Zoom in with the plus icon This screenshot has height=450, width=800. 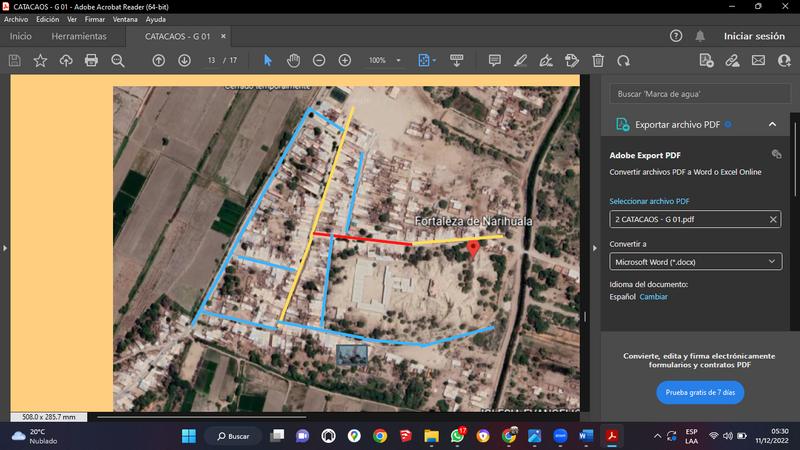point(345,61)
